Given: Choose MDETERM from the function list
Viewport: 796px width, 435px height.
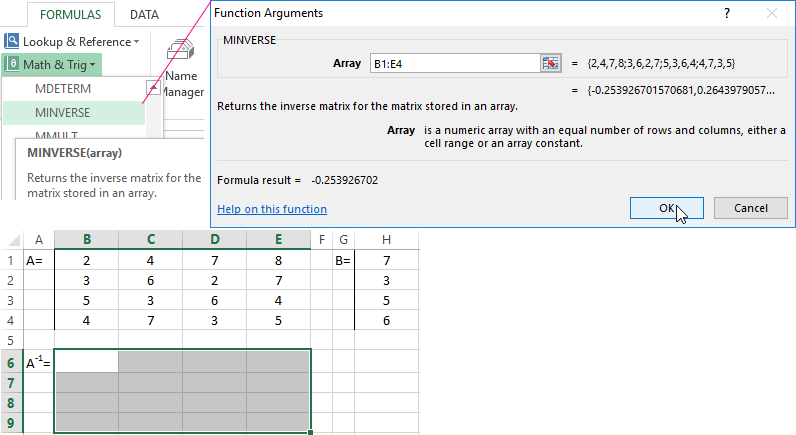Looking at the screenshot, I should tap(62, 88).
